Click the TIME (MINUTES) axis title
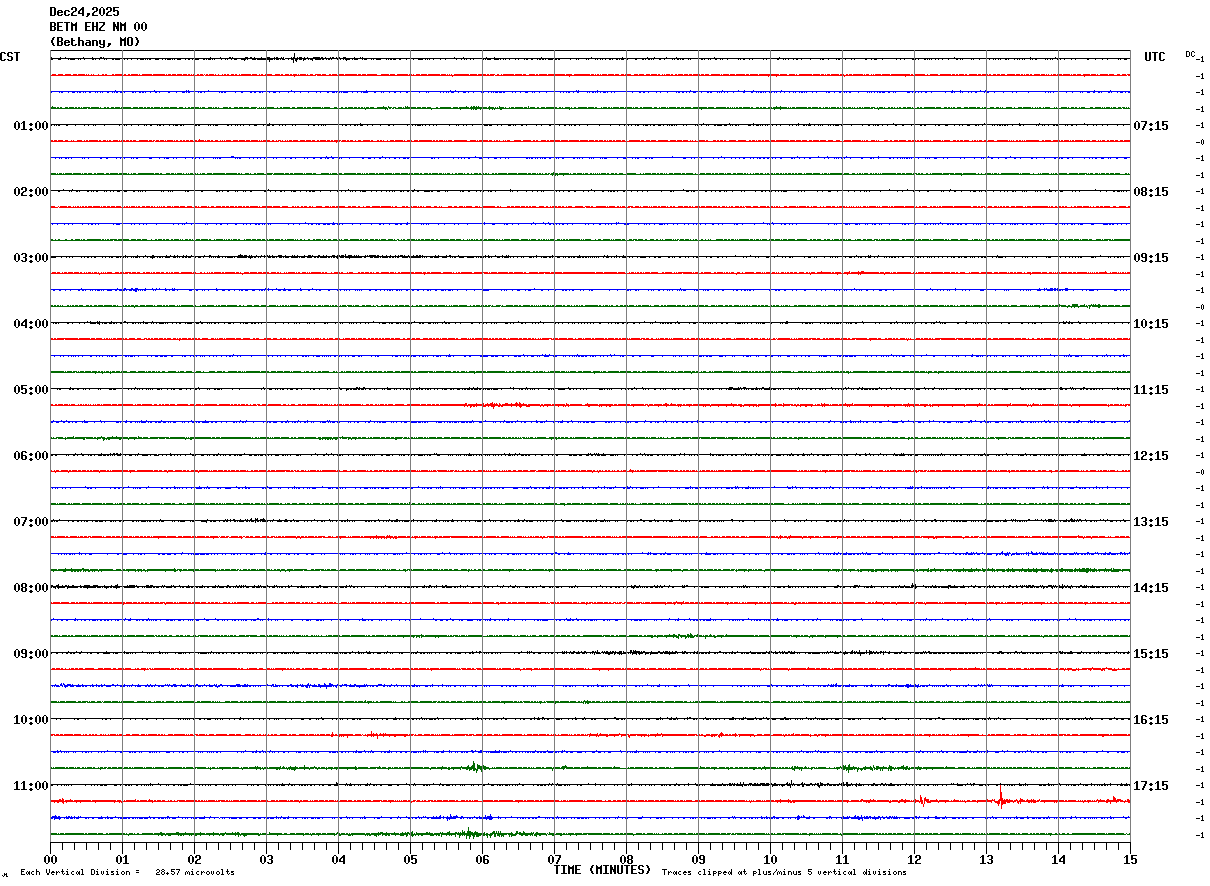 (602, 870)
